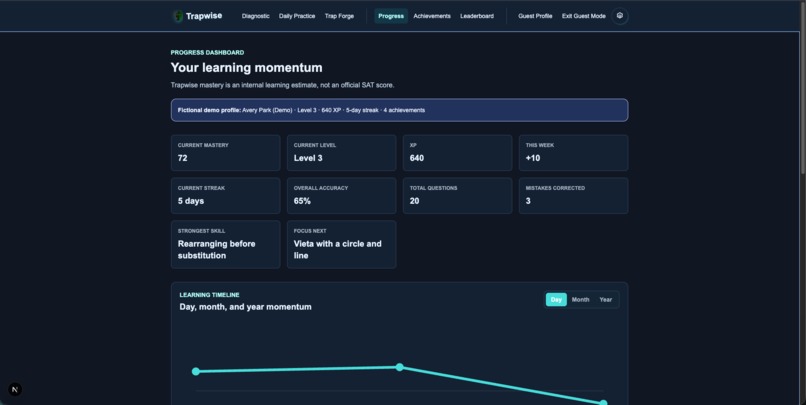Click the Focus Next card
Screen dimensions: 806x405
tap(341, 245)
